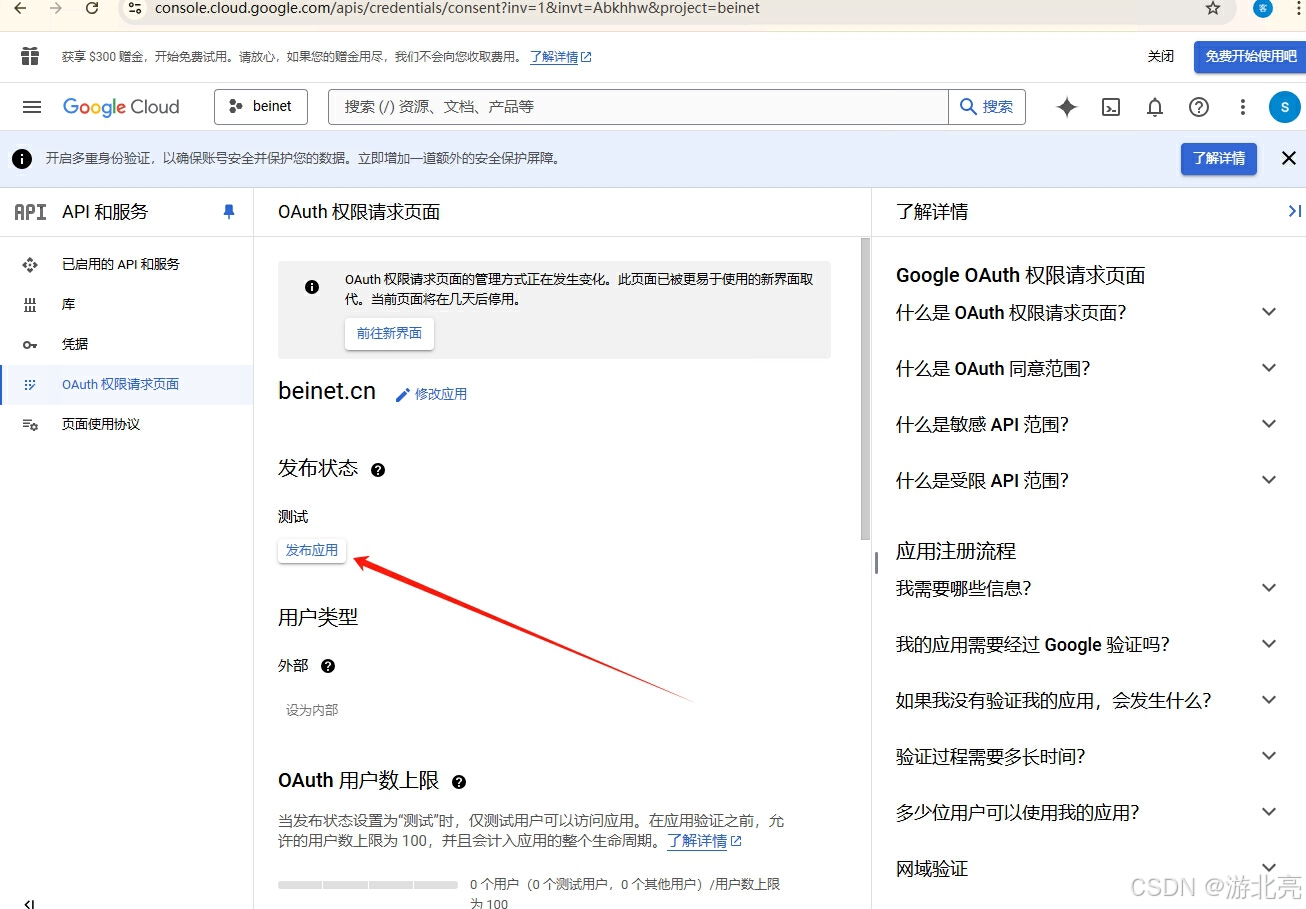Click the browser profile icon in toolbar
The height and width of the screenshot is (909, 1306).
(1263, 8)
